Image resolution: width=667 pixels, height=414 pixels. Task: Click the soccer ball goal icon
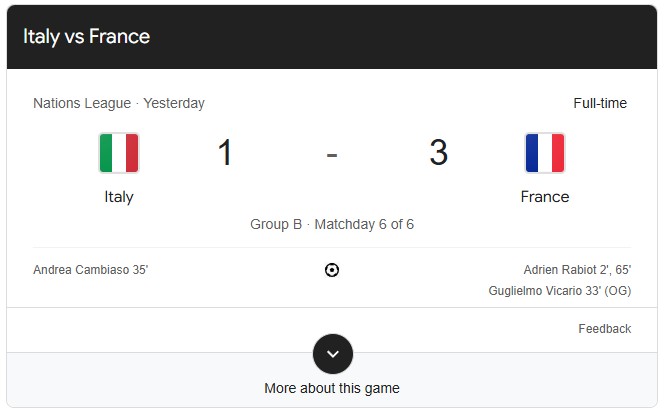pos(332,270)
